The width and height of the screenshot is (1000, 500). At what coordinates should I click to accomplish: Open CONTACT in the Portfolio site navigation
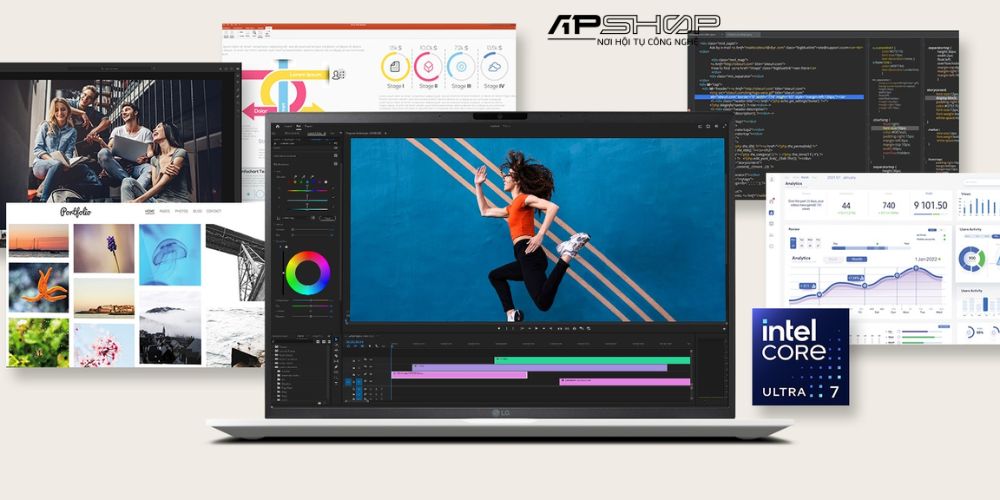(214, 211)
